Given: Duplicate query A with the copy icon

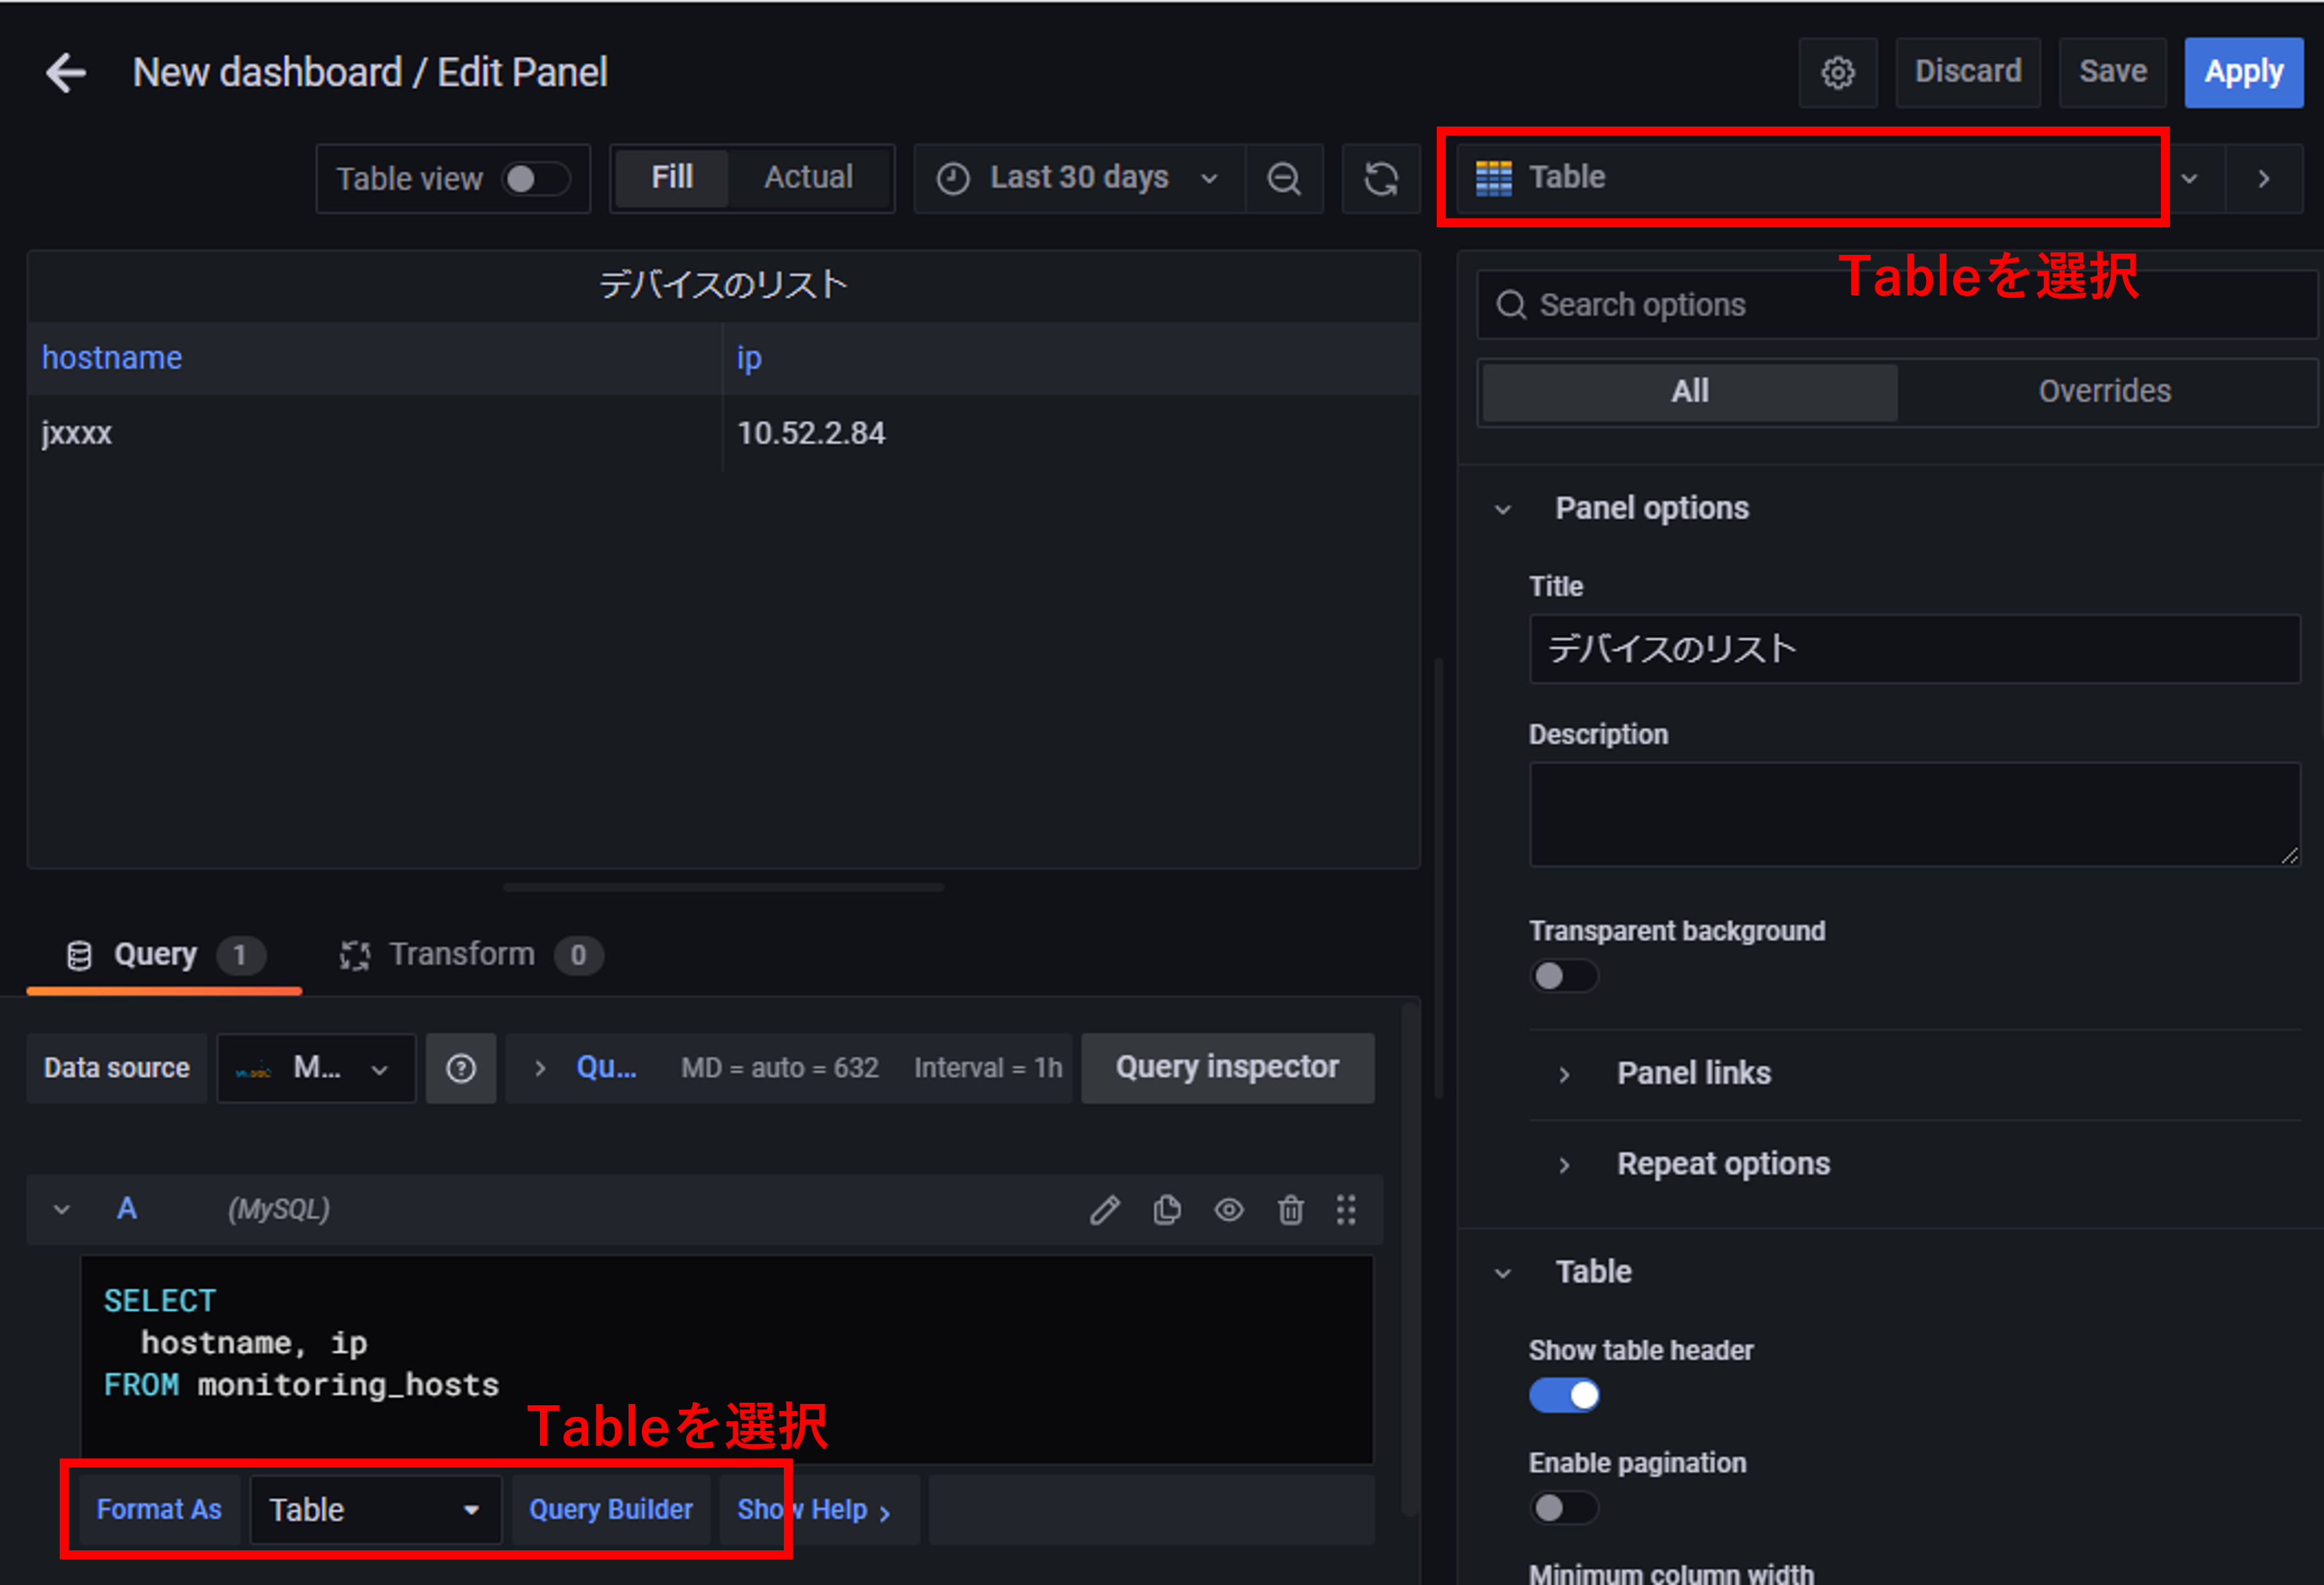Looking at the screenshot, I should [x=1167, y=1210].
